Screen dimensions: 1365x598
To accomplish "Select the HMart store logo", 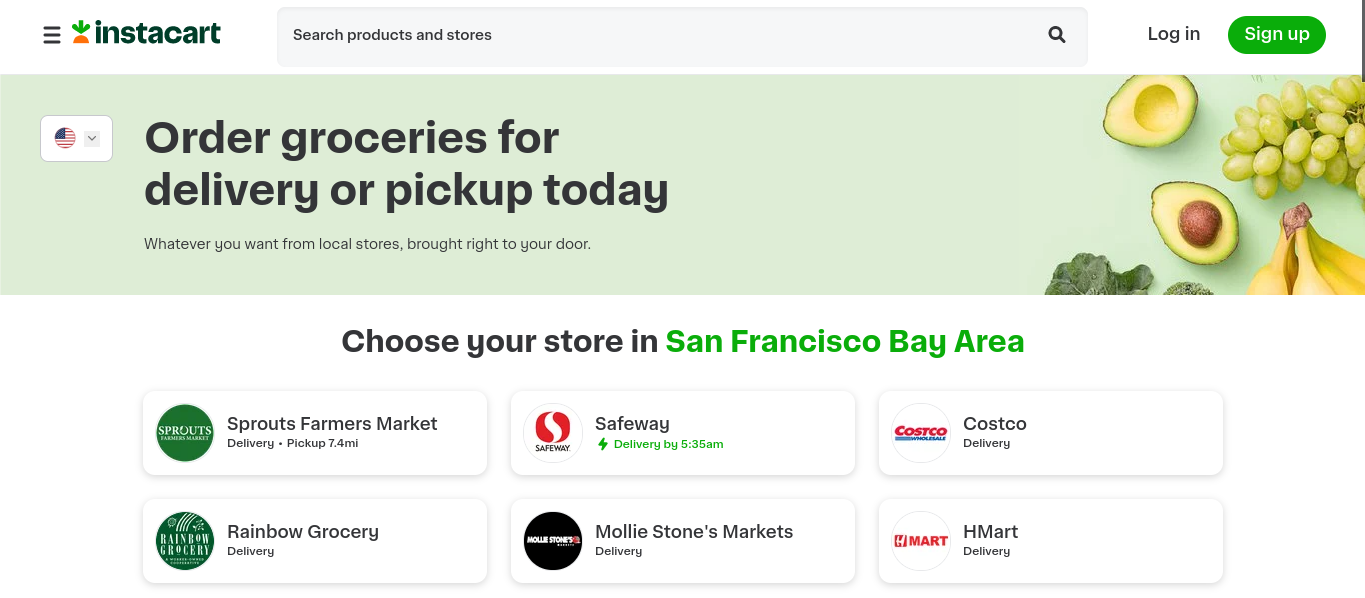I will (921, 541).
